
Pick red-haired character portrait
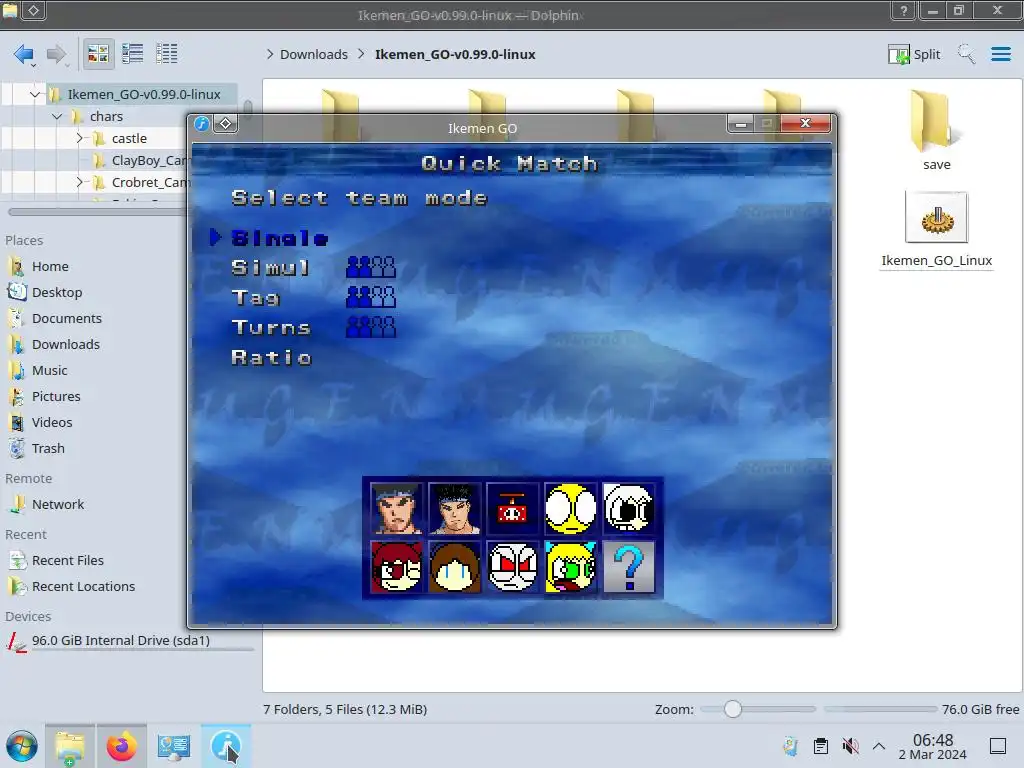coord(396,567)
